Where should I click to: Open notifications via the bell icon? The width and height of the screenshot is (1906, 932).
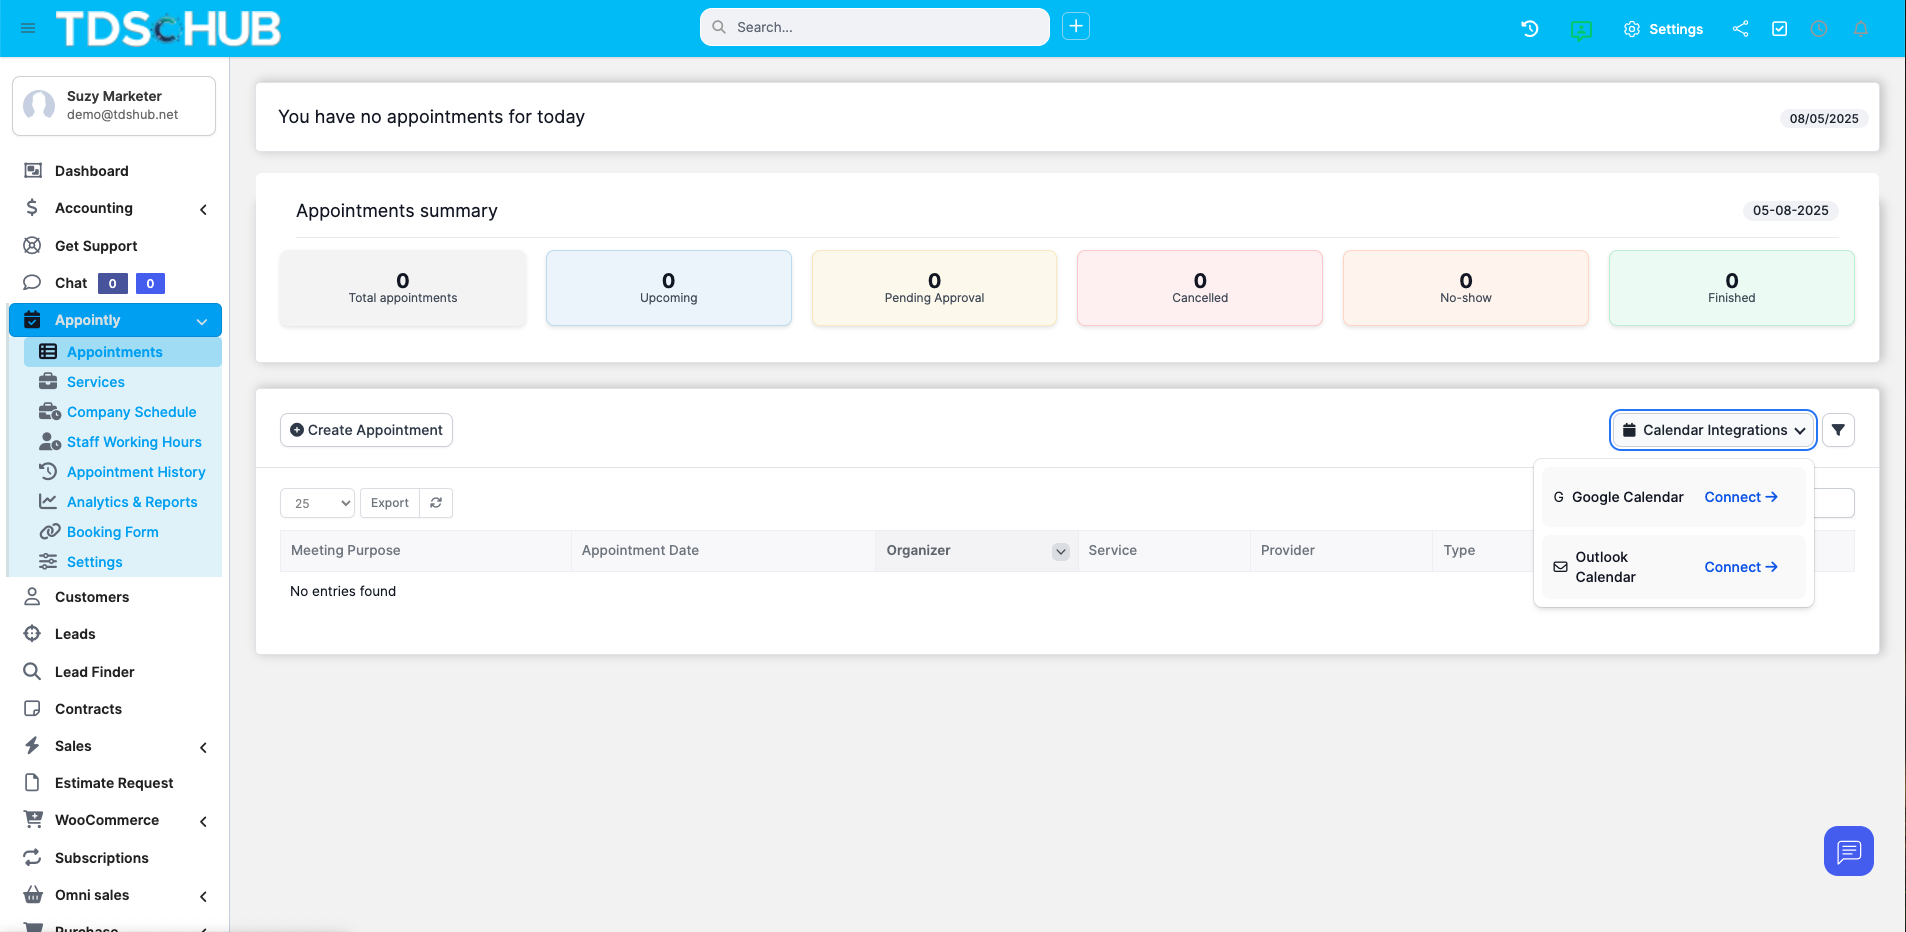pos(1861,29)
